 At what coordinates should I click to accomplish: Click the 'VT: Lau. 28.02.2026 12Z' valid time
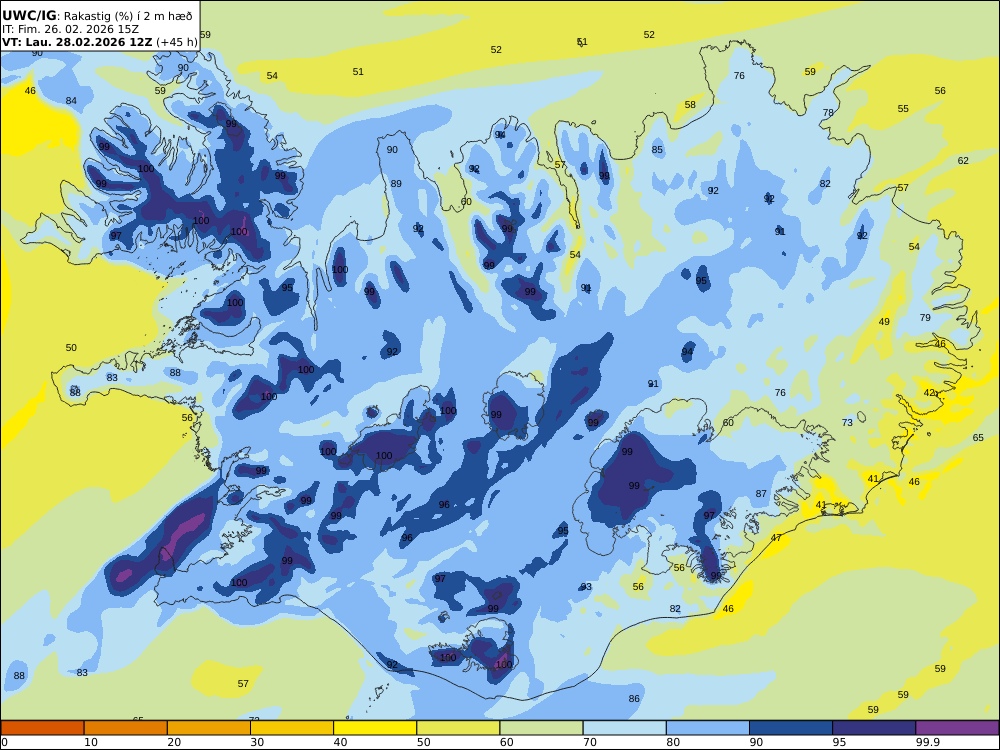coord(77,42)
